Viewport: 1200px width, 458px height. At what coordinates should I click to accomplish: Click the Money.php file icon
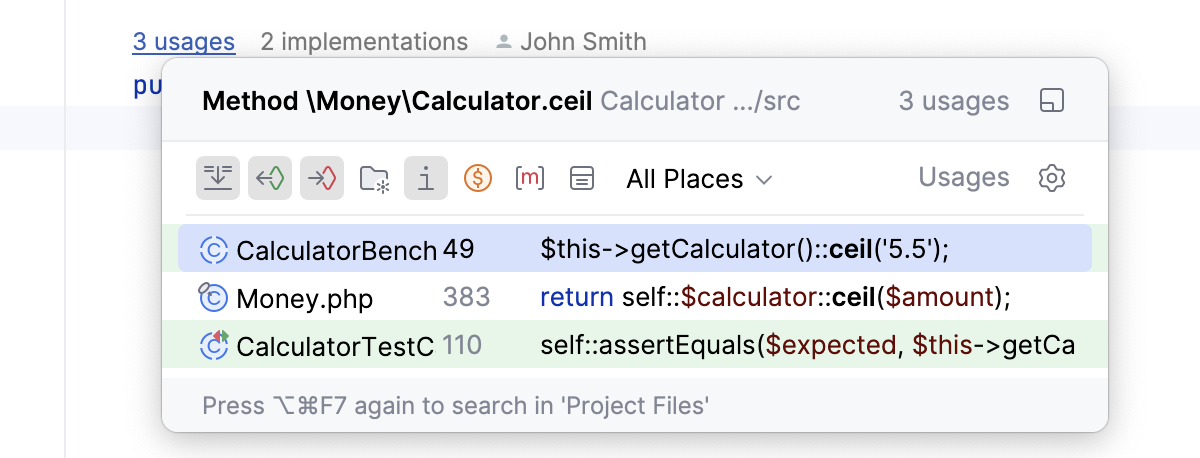[213, 297]
